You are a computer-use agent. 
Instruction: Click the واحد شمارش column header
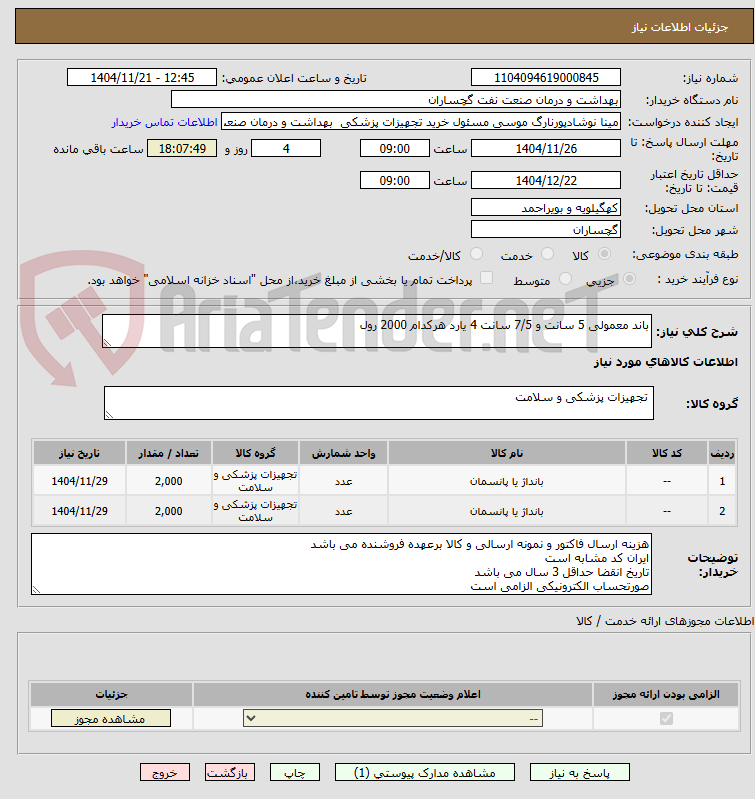point(344,453)
